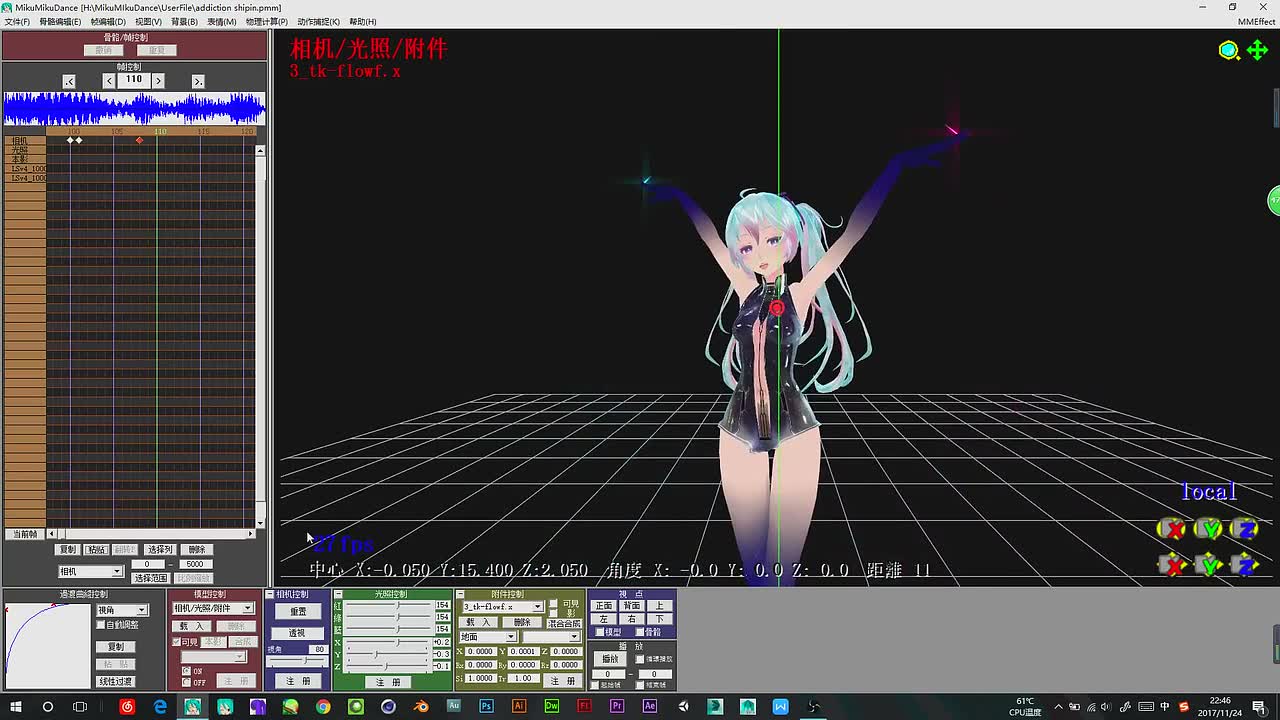The height and width of the screenshot is (720, 1280).
Task: Open Adobe Illustrator from the taskbar
Action: pos(519,706)
